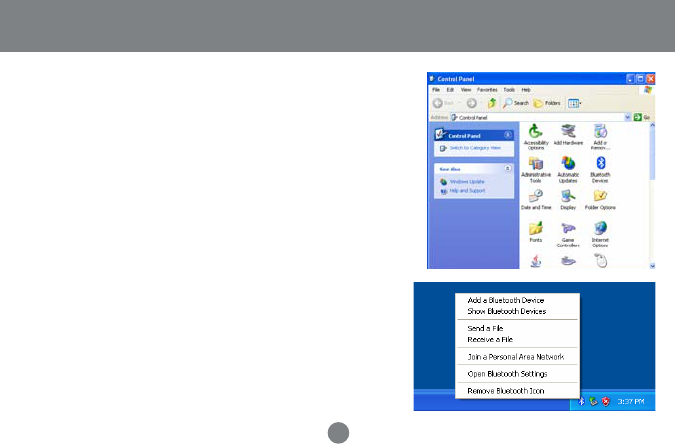
Task: Open the Edit menu
Action: [x=450, y=90]
